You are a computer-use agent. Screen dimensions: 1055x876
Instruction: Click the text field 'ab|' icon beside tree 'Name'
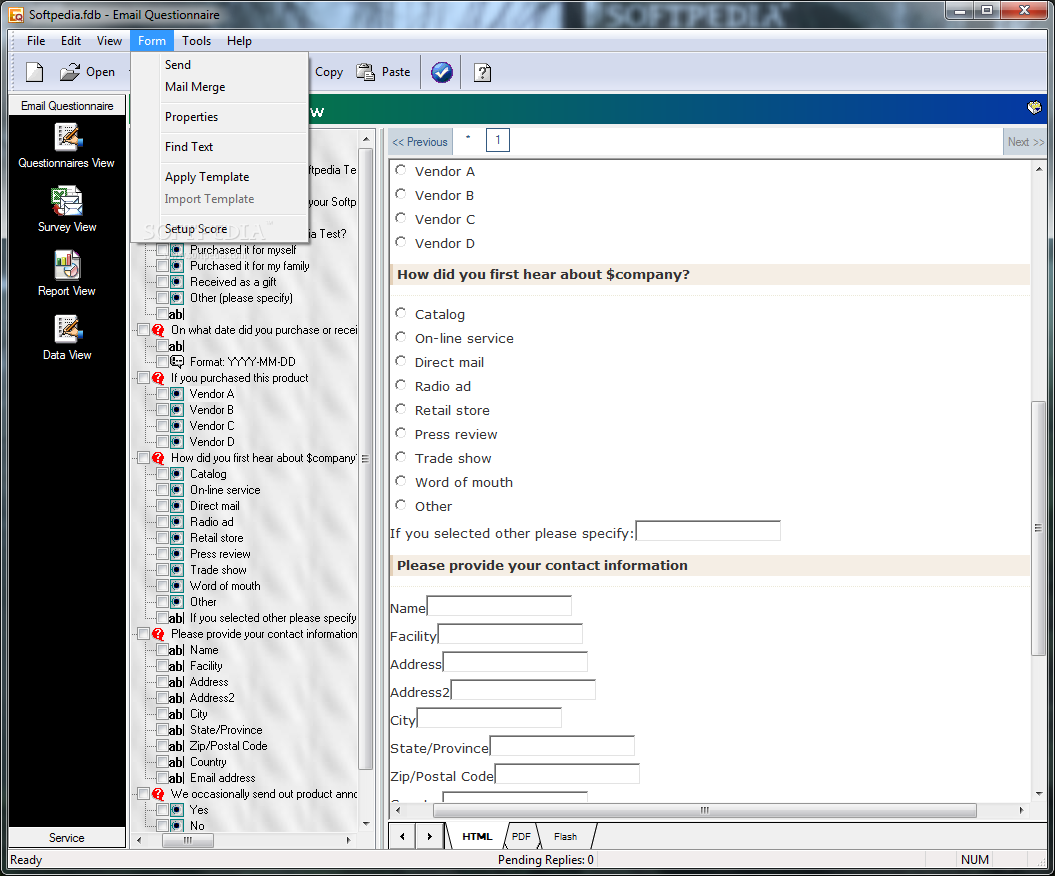click(x=176, y=650)
